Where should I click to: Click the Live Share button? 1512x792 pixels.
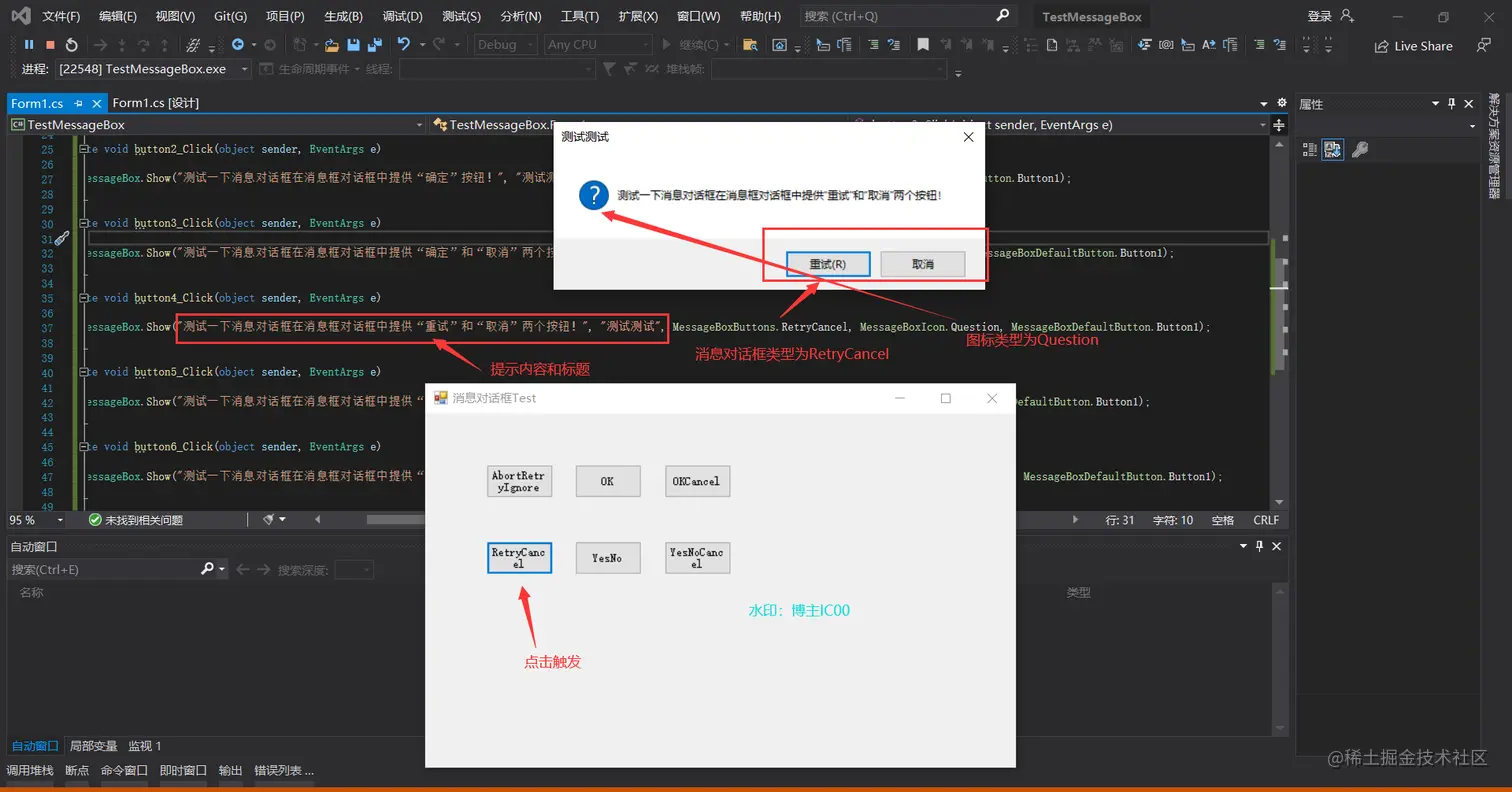coord(1413,46)
